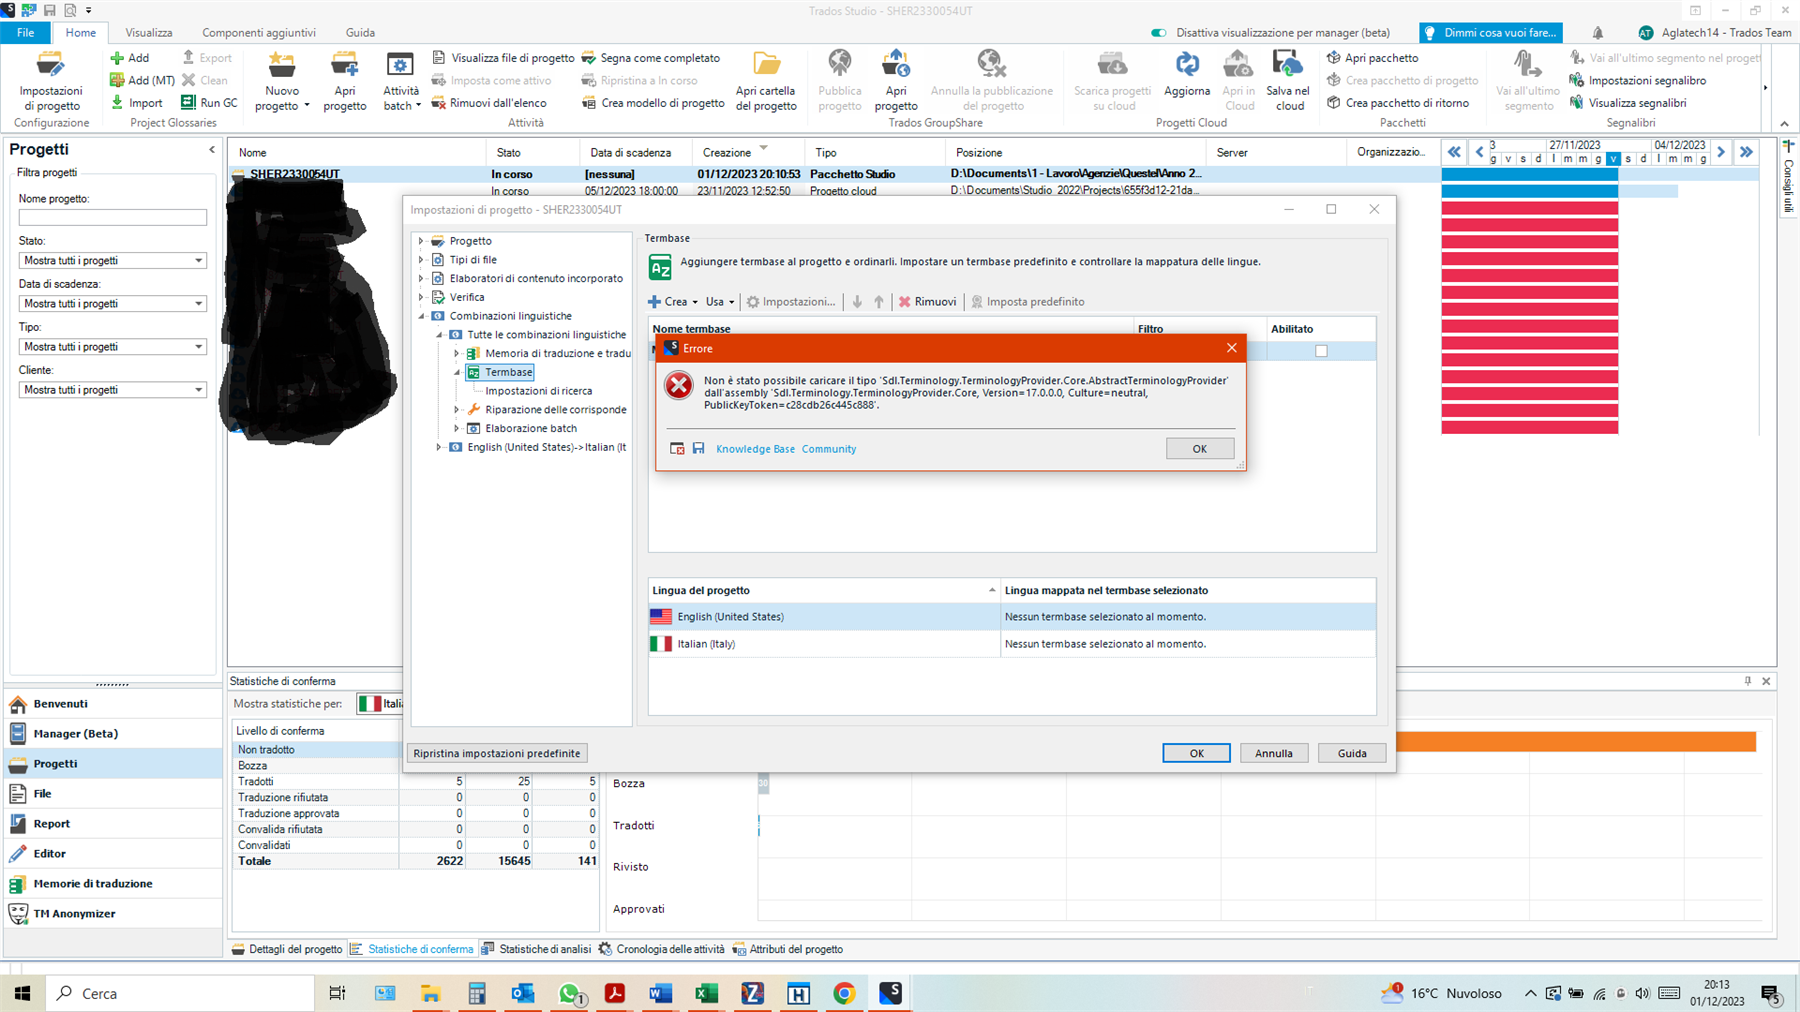Open the Attività batch menu
The height and width of the screenshot is (1012, 1800).
400,81
